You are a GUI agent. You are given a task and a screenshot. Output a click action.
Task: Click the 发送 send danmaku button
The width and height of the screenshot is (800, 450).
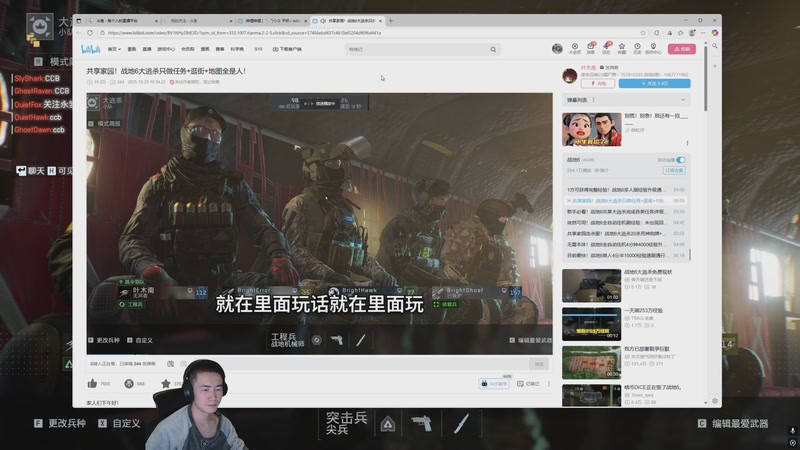pos(539,364)
